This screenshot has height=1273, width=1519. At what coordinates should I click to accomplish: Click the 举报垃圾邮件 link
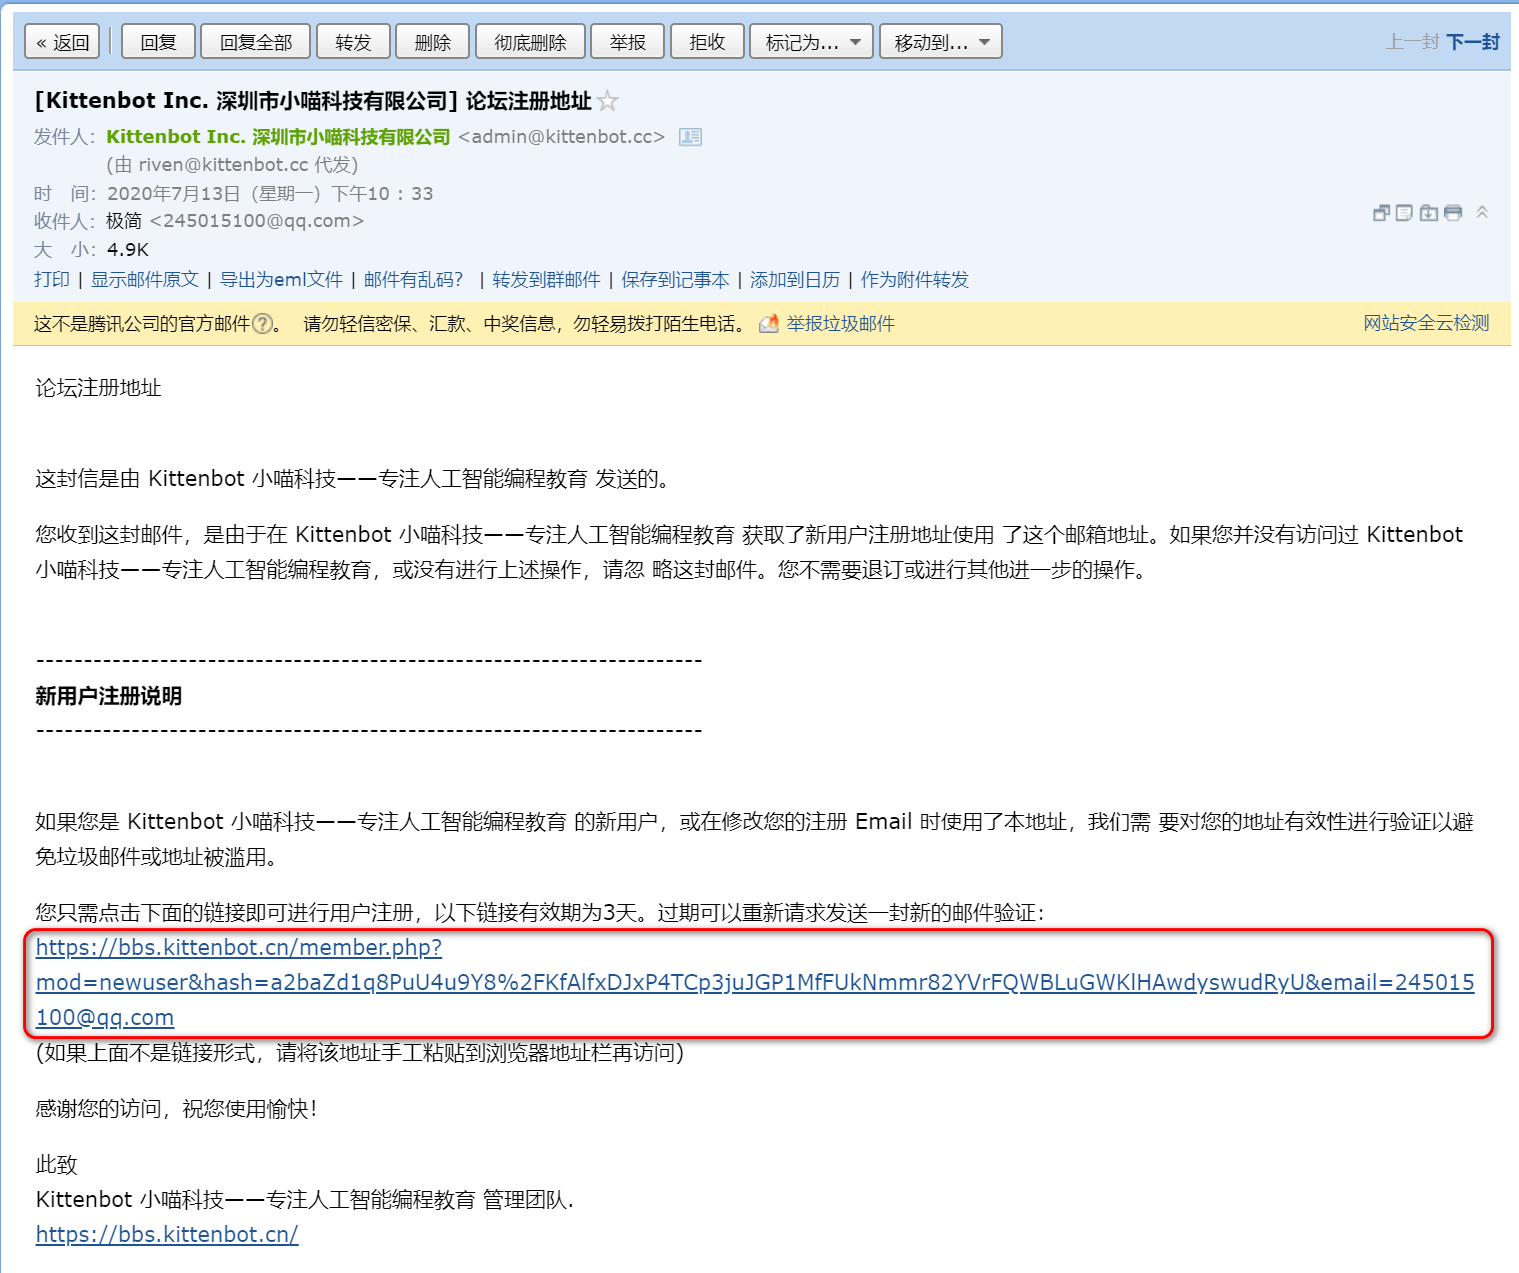coord(840,323)
